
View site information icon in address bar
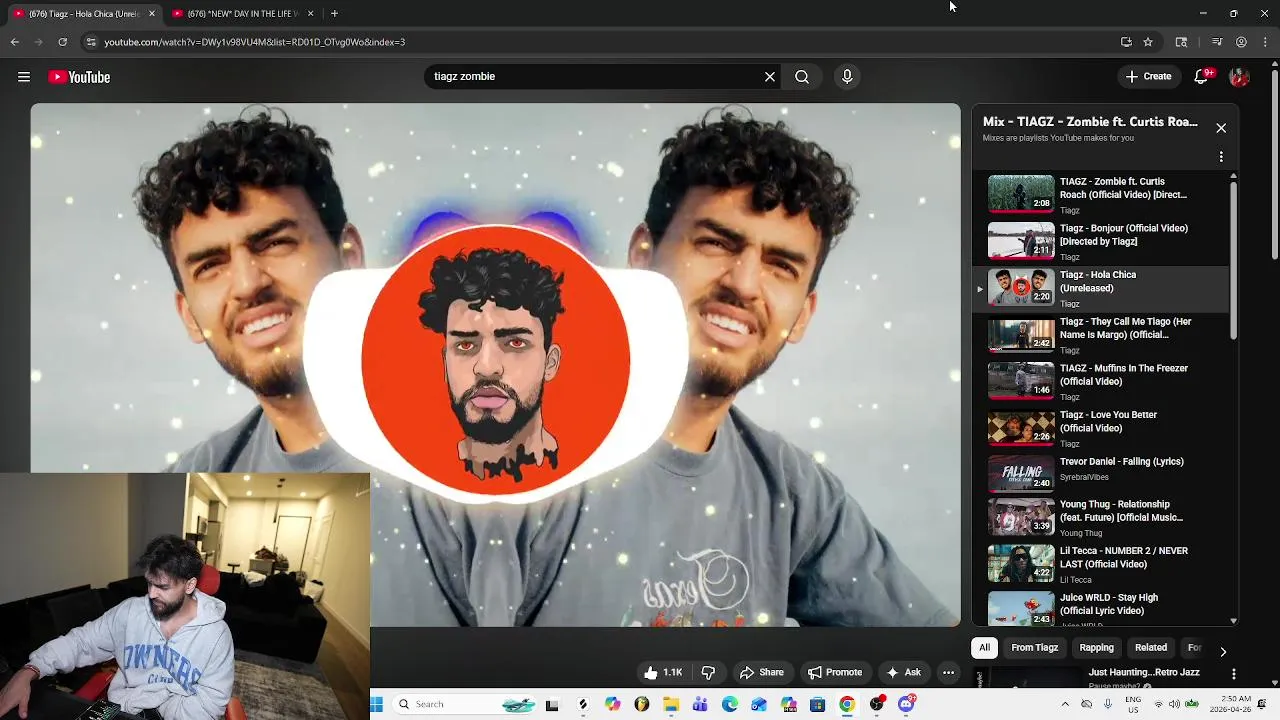(x=91, y=42)
